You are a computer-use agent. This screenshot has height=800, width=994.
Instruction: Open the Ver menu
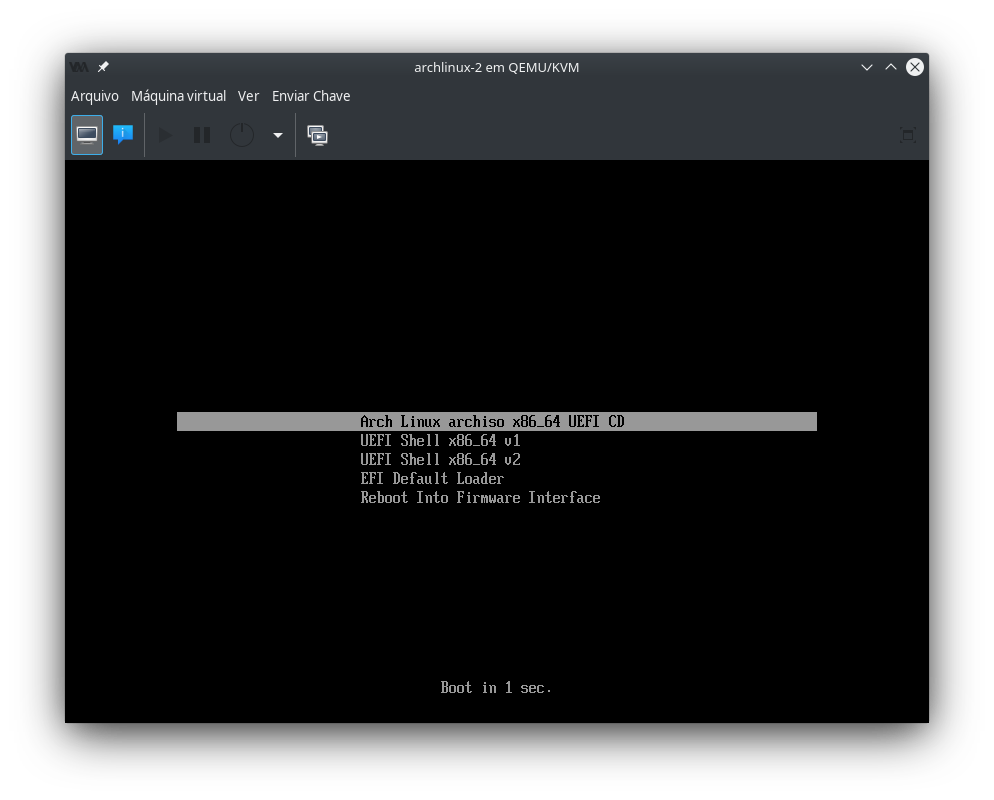coord(248,96)
